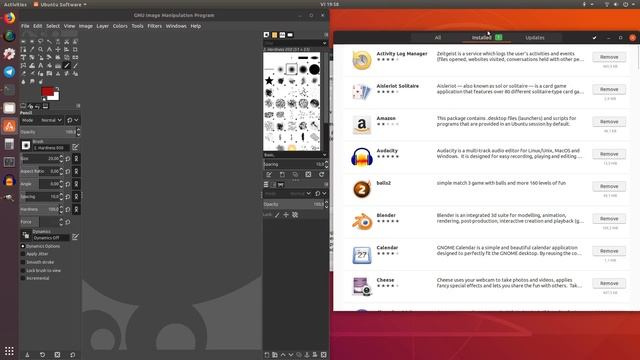Click Remove button for Amazon
Screen dimensions: 640x360
[609, 121]
